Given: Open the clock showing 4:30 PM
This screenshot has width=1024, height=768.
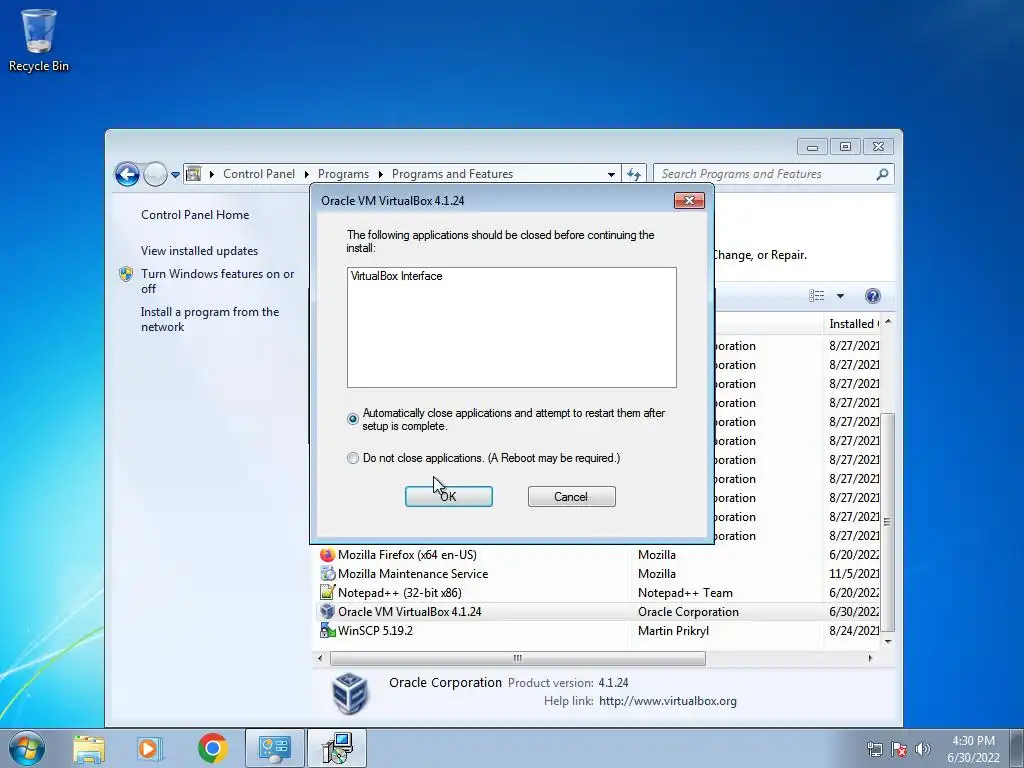Looking at the screenshot, I should (973, 749).
